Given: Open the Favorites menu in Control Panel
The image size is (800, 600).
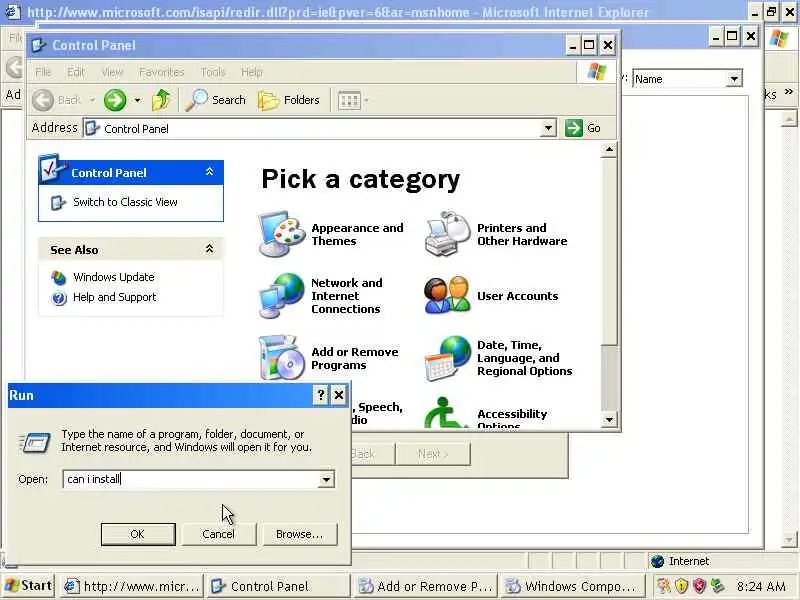Looking at the screenshot, I should click(x=161, y=72).
